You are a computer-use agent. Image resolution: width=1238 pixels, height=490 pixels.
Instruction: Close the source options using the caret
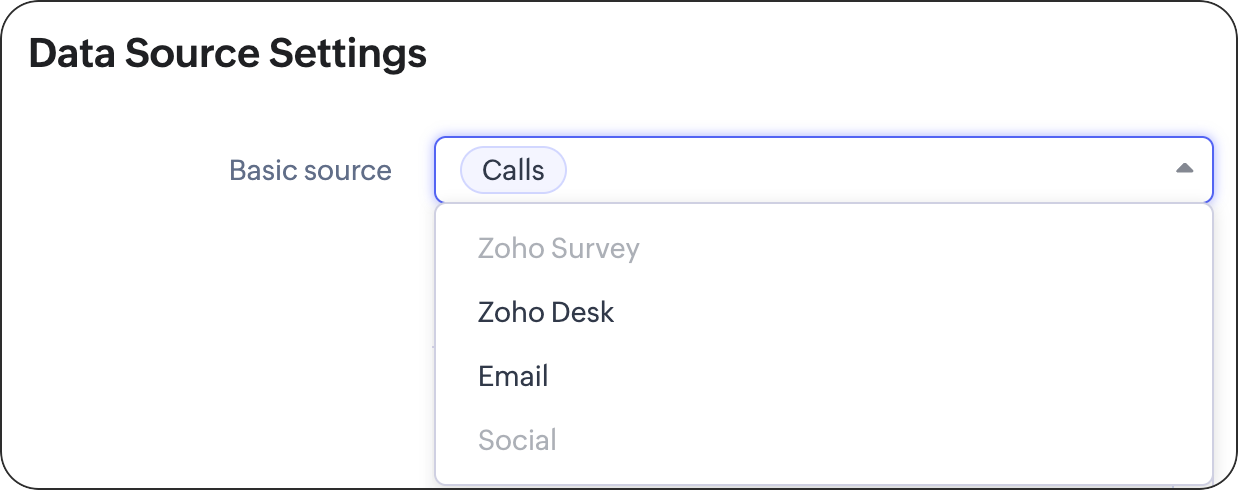pos(1184,169)
